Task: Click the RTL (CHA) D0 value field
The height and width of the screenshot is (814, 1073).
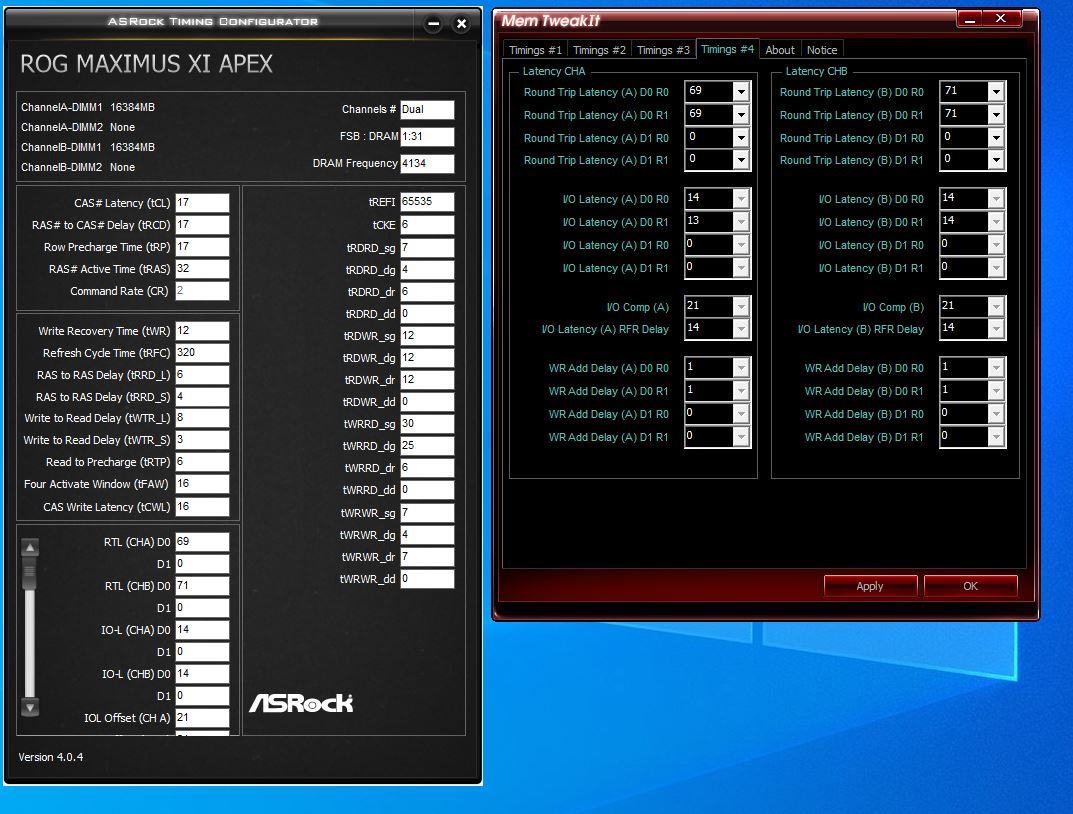Action: click(202, 542)
